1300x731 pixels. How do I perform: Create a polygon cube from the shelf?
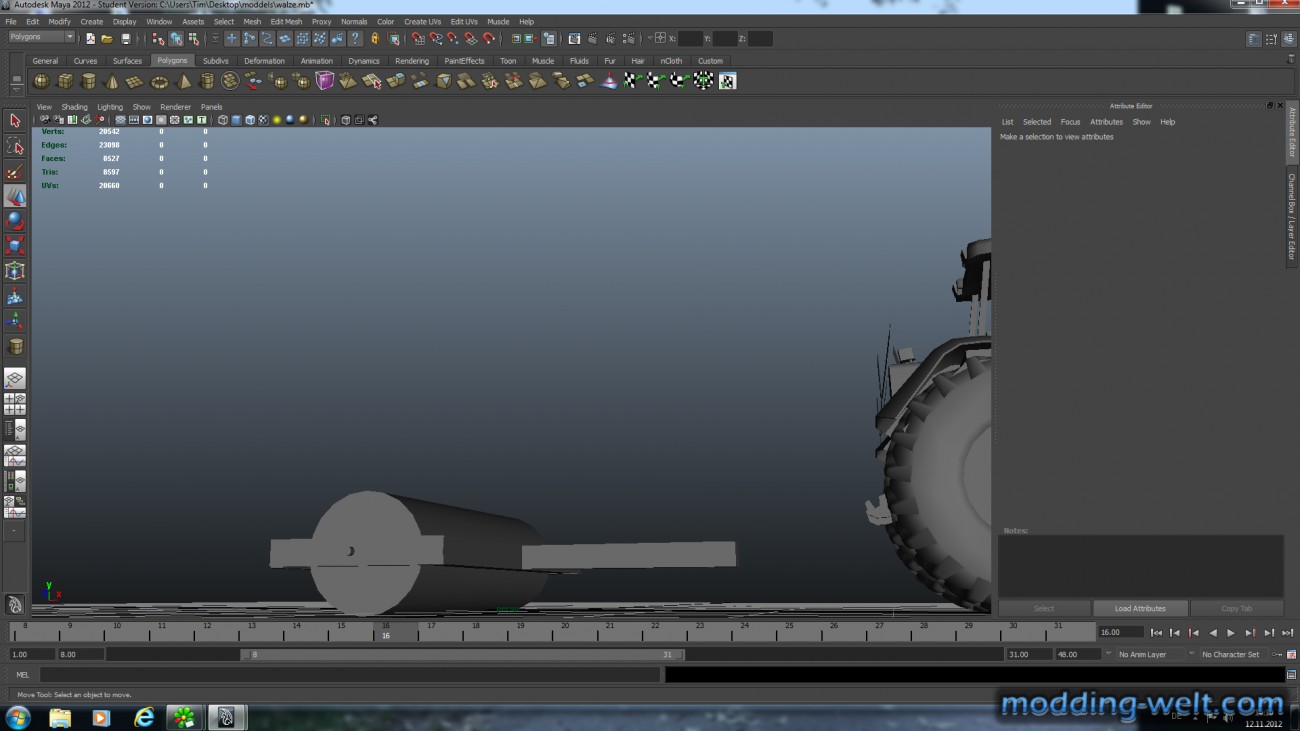(x=65, y=81)
